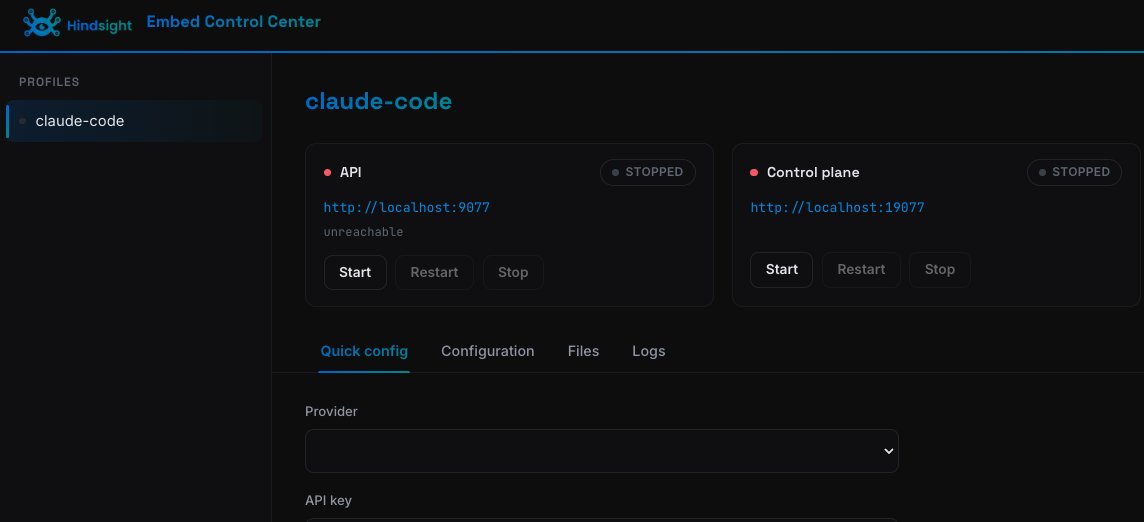The height and width of the screenshot is (522, 1144).
Task: Stop the Control plane service
Action: [940, 269]
